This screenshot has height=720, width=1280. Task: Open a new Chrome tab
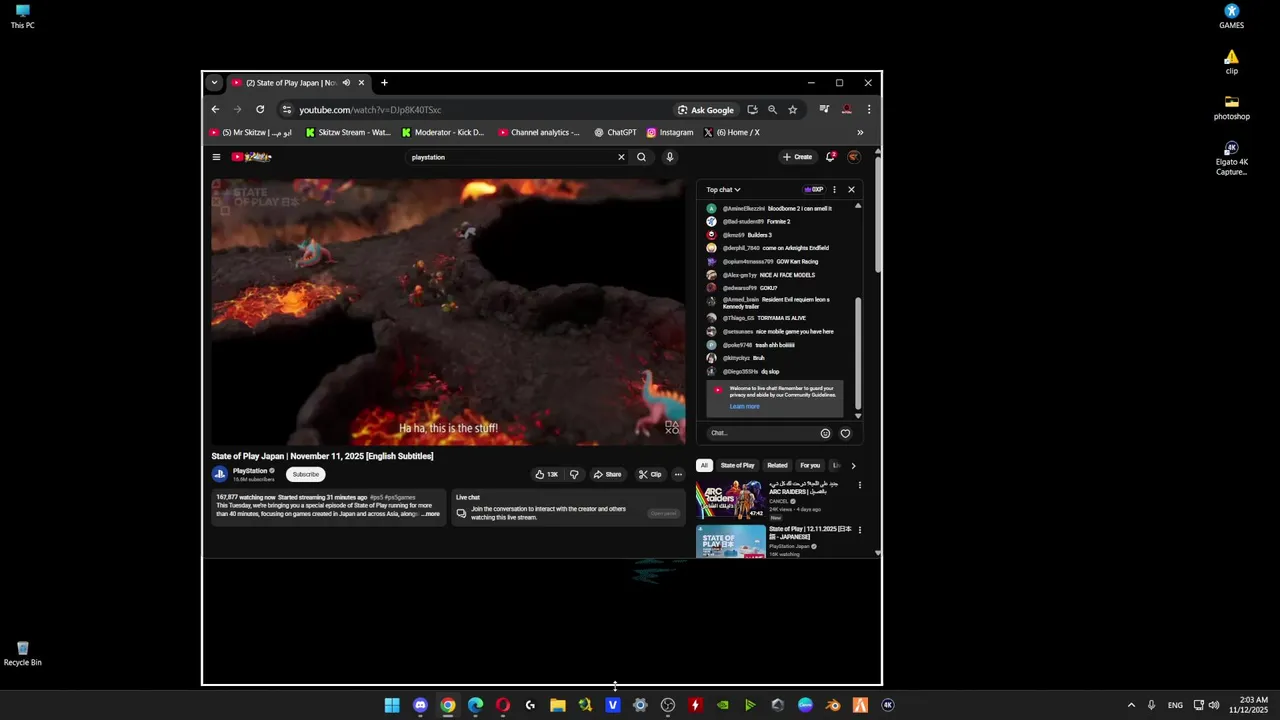pos(384,83)
